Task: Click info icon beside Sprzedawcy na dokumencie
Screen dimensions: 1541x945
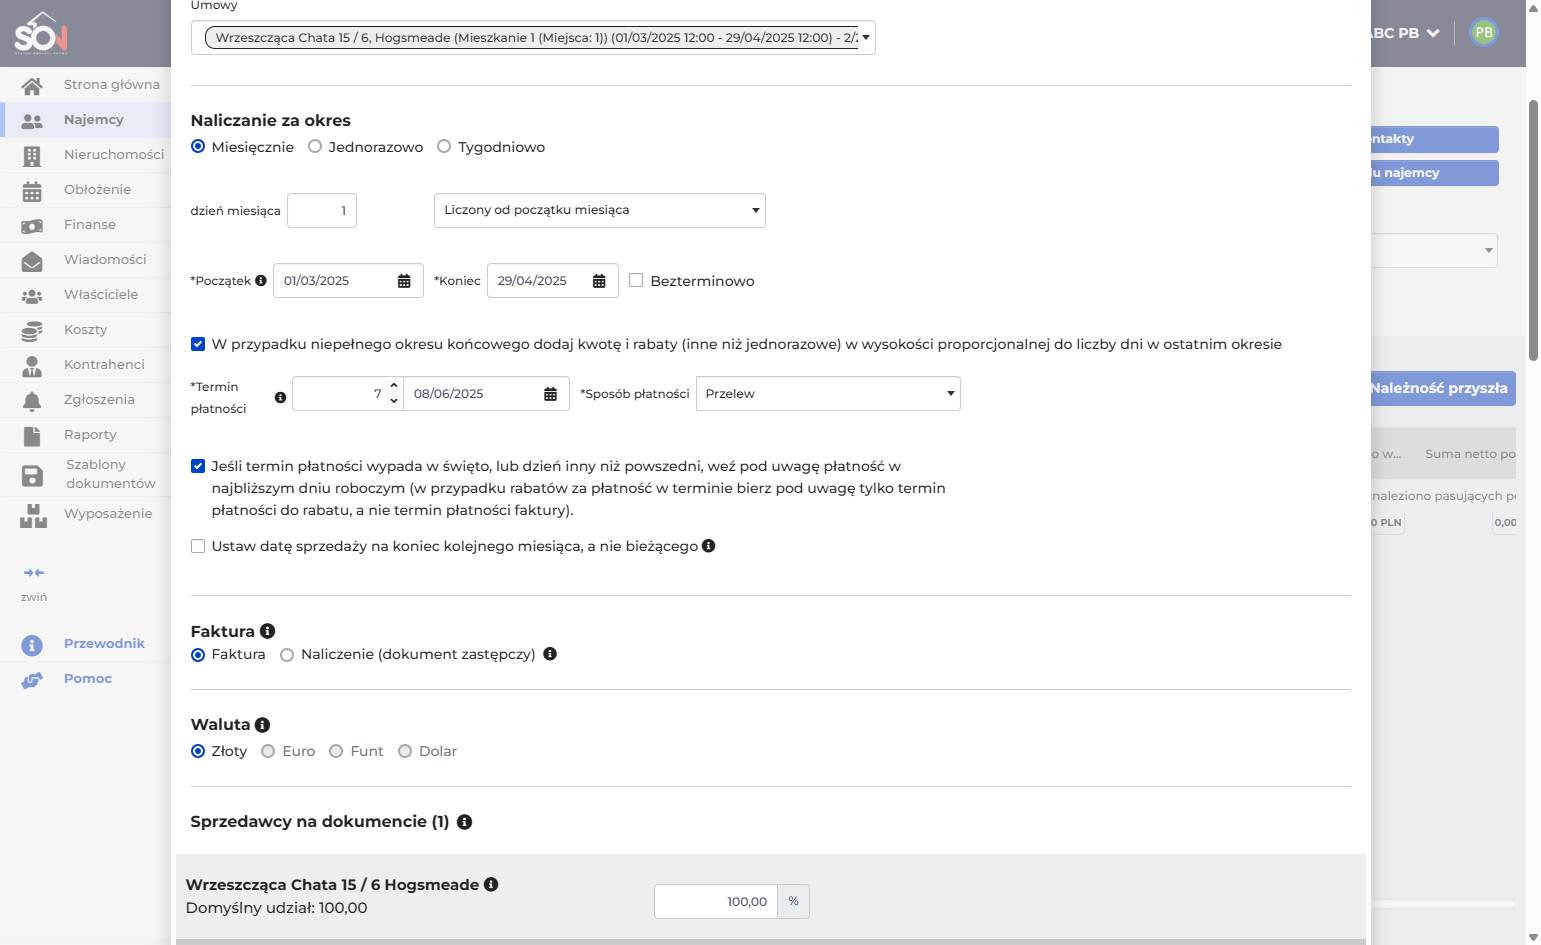Action: tap(464, 822)
